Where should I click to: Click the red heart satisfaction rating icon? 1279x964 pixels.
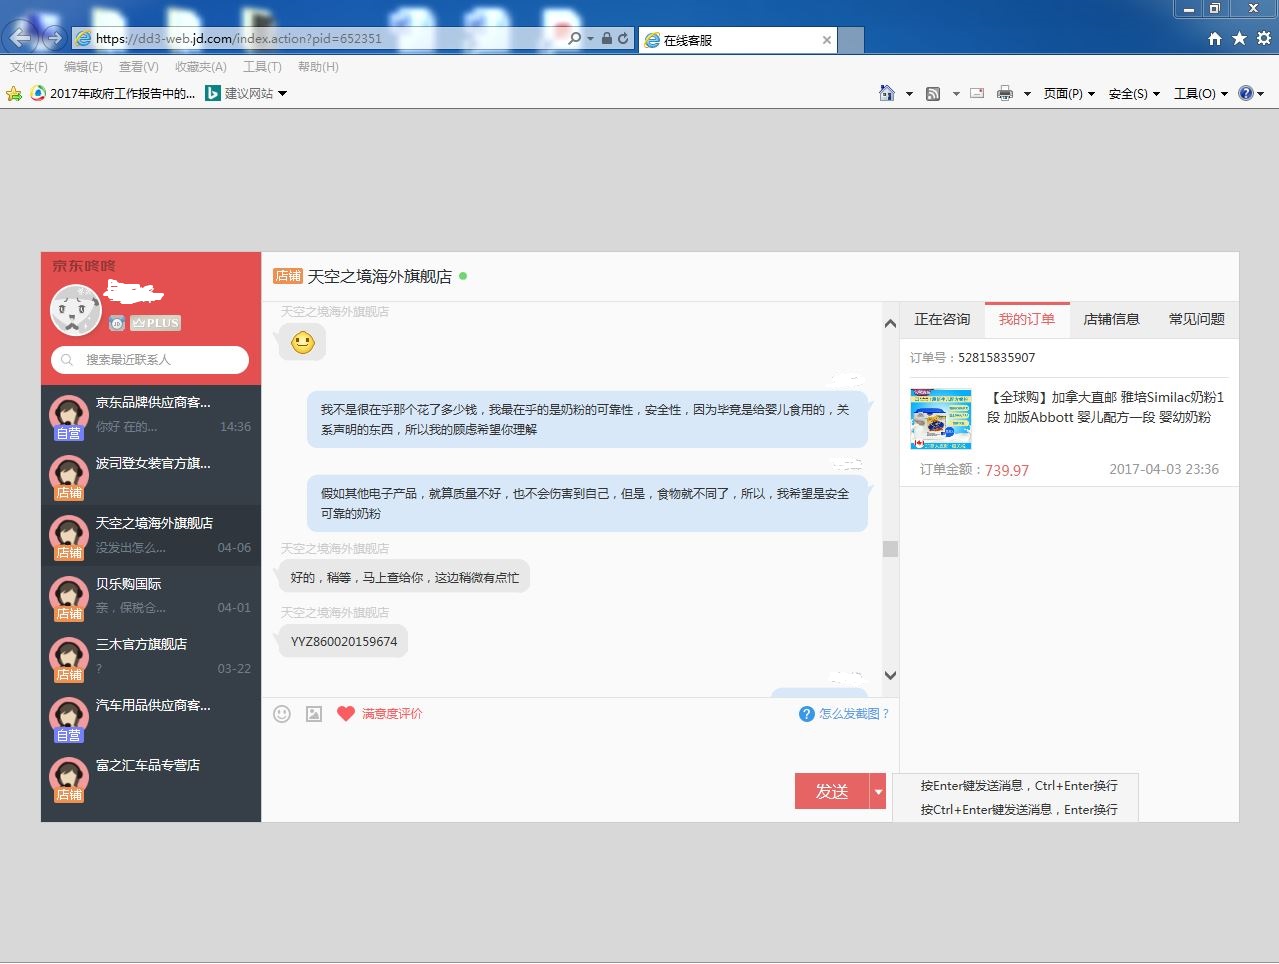pyautogui.click(x=346, y=713)
